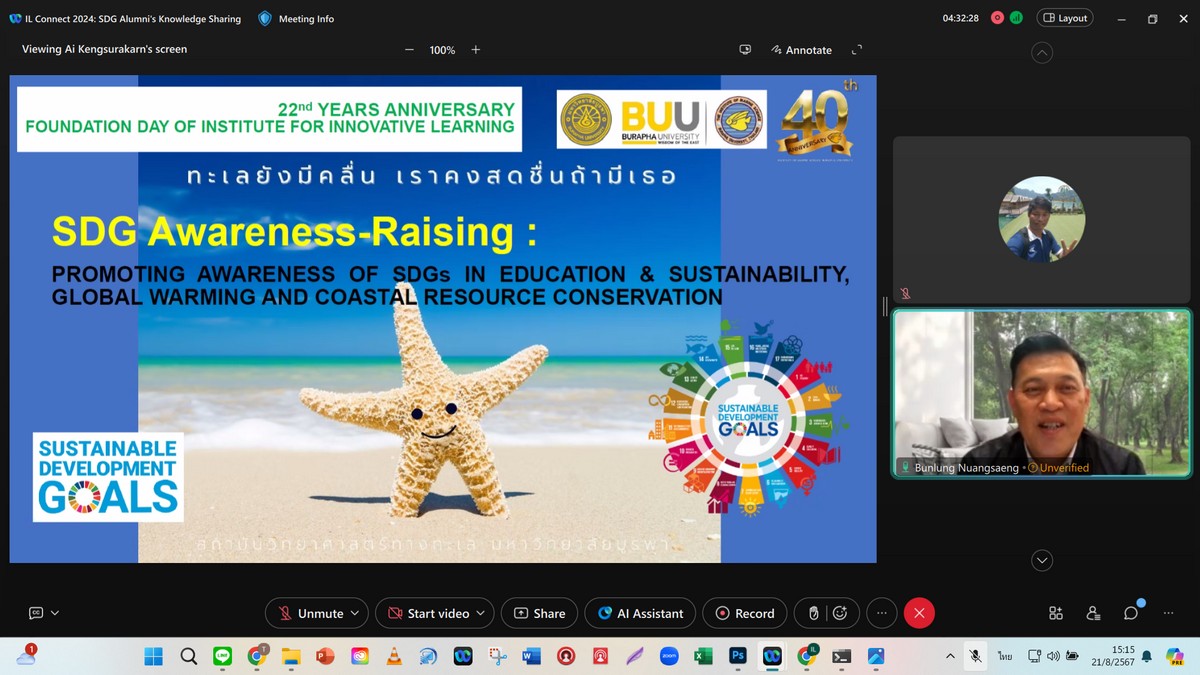The image size is (1200, 675).
Task: Click the Share content button
Action: point(540,613)
